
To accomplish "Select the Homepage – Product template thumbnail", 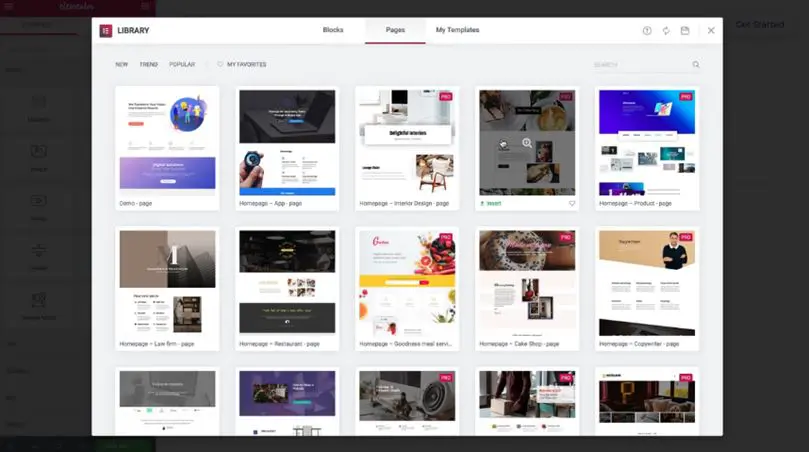I will tap(647, 142).
